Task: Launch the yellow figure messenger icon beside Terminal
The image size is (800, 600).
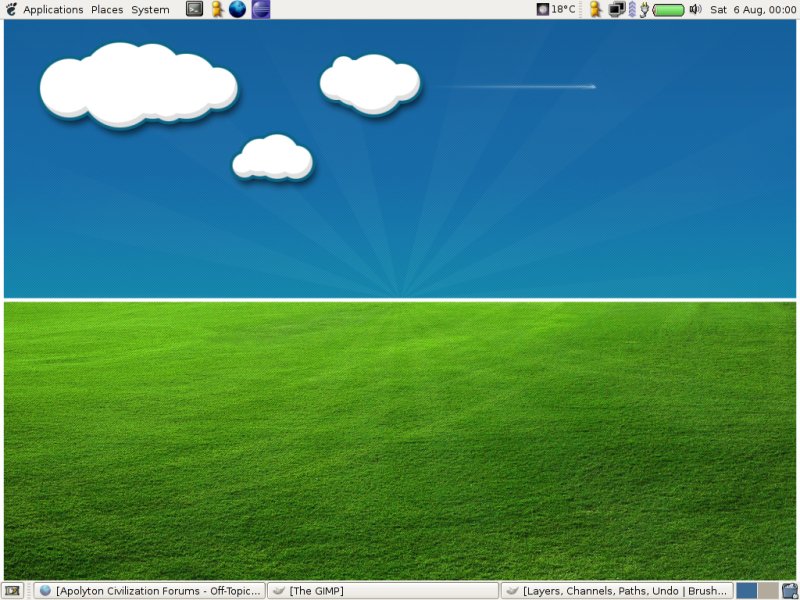Action: pyautogui.click(x=217, y=9)
